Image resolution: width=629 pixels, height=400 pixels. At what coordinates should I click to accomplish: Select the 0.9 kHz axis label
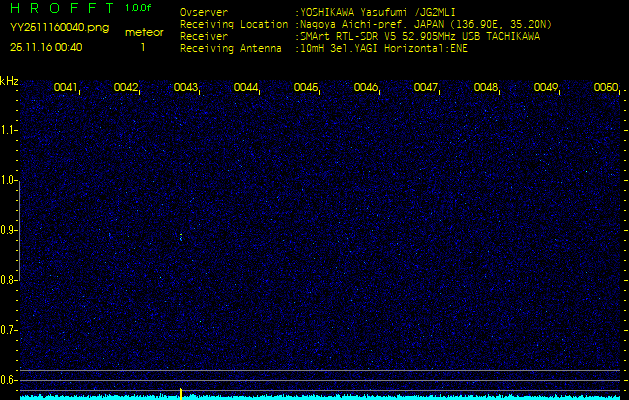9,230
